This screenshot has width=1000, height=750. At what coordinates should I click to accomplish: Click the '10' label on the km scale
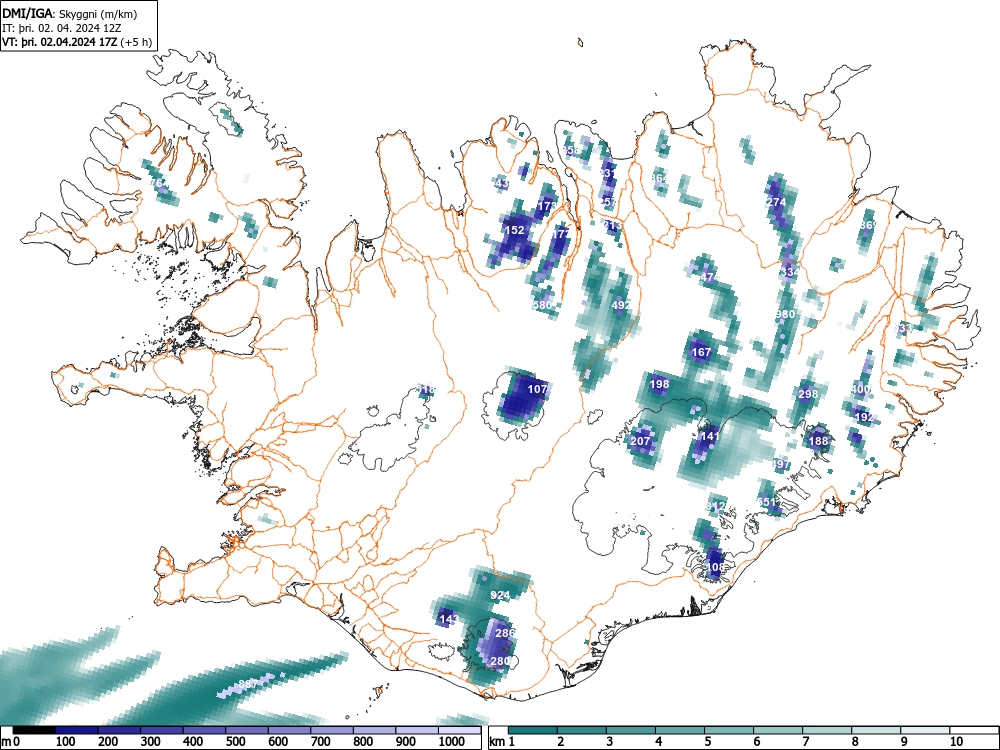[955, 742]
